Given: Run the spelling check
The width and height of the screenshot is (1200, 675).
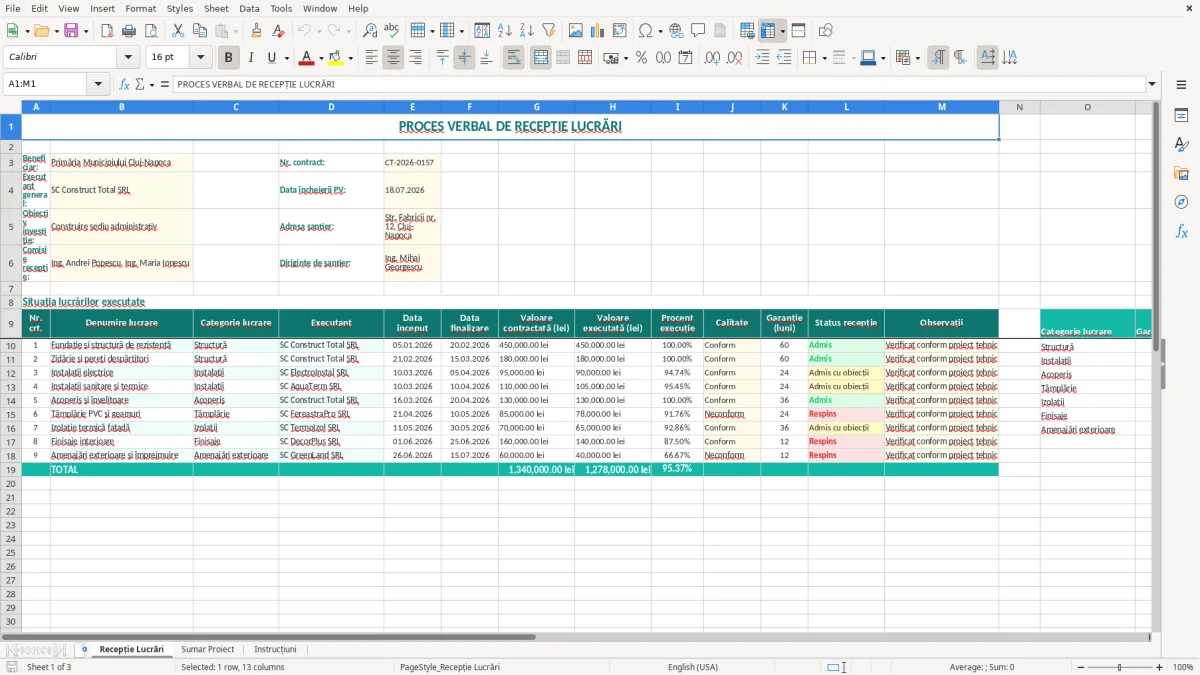Looking at the screenshot, I should [392, 31].
